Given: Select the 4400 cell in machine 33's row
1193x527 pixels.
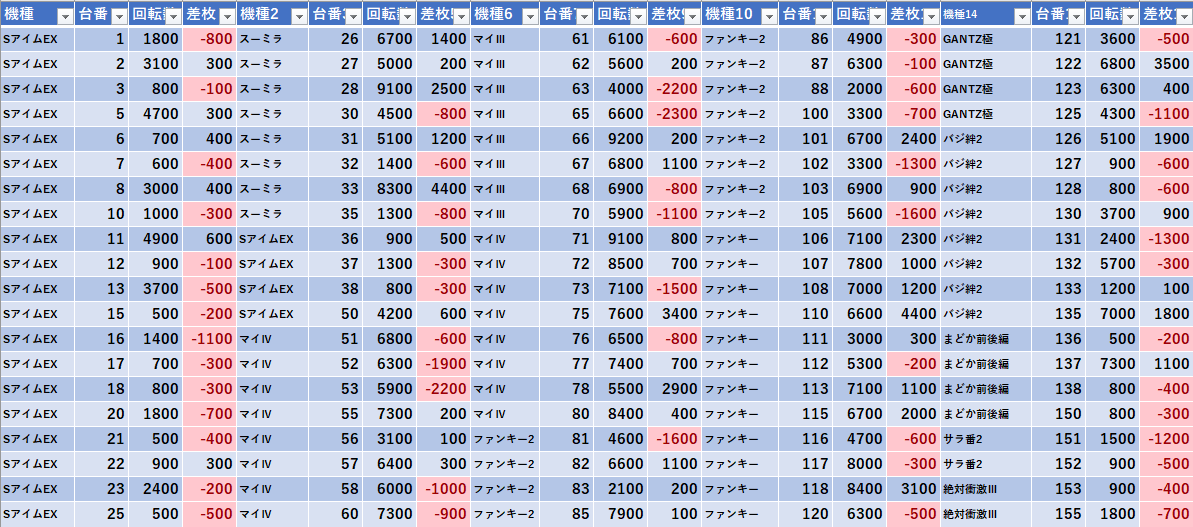Looking at the screenshot, I should point(444,189).
